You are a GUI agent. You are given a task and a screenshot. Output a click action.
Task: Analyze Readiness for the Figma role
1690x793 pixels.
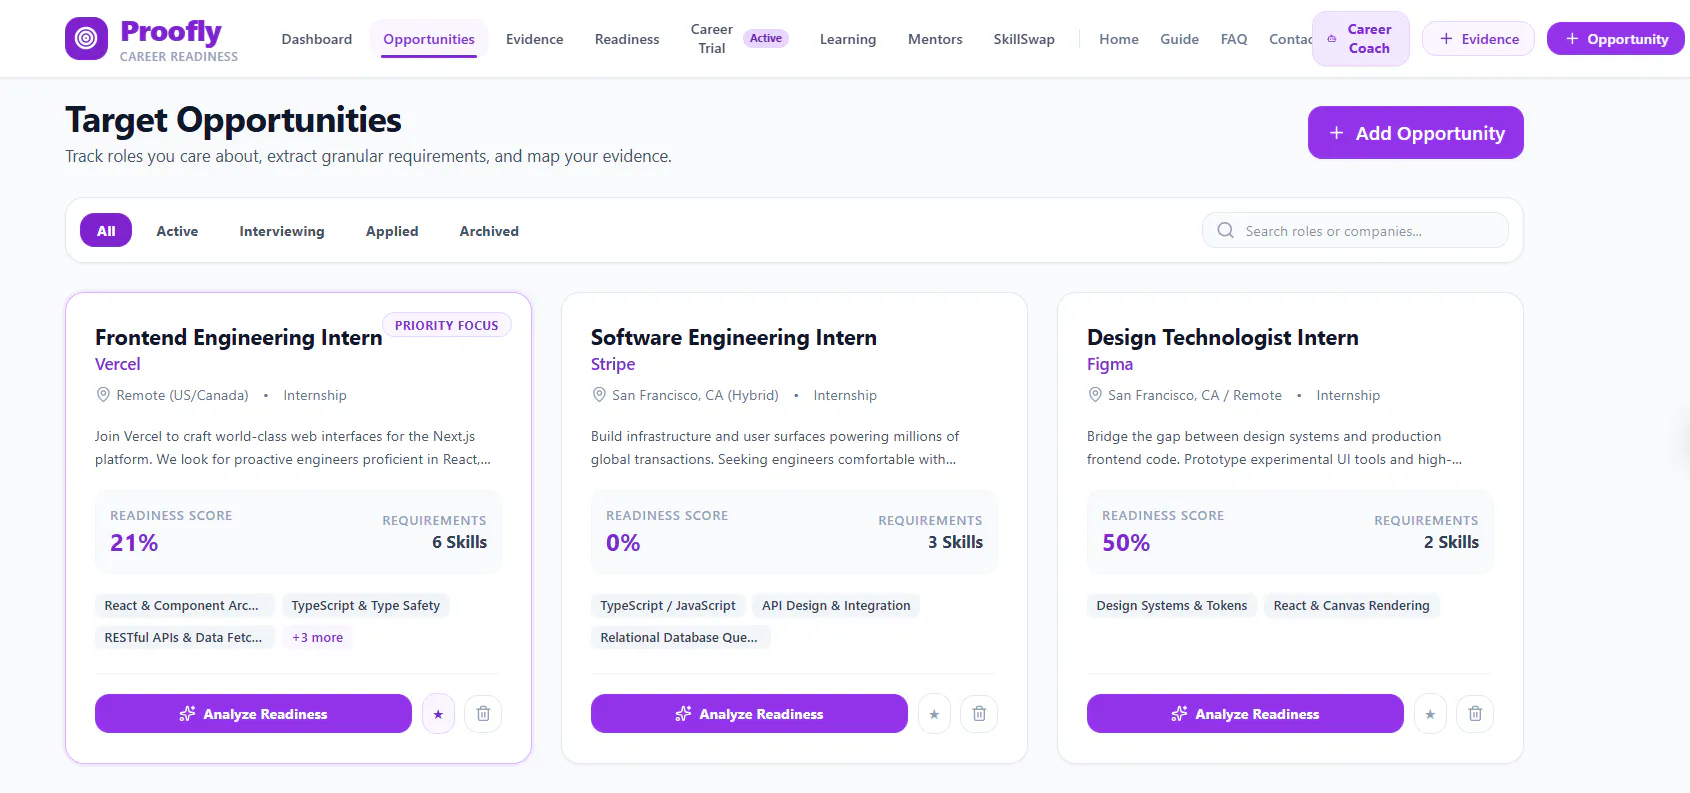click(x=1245, y=714)
